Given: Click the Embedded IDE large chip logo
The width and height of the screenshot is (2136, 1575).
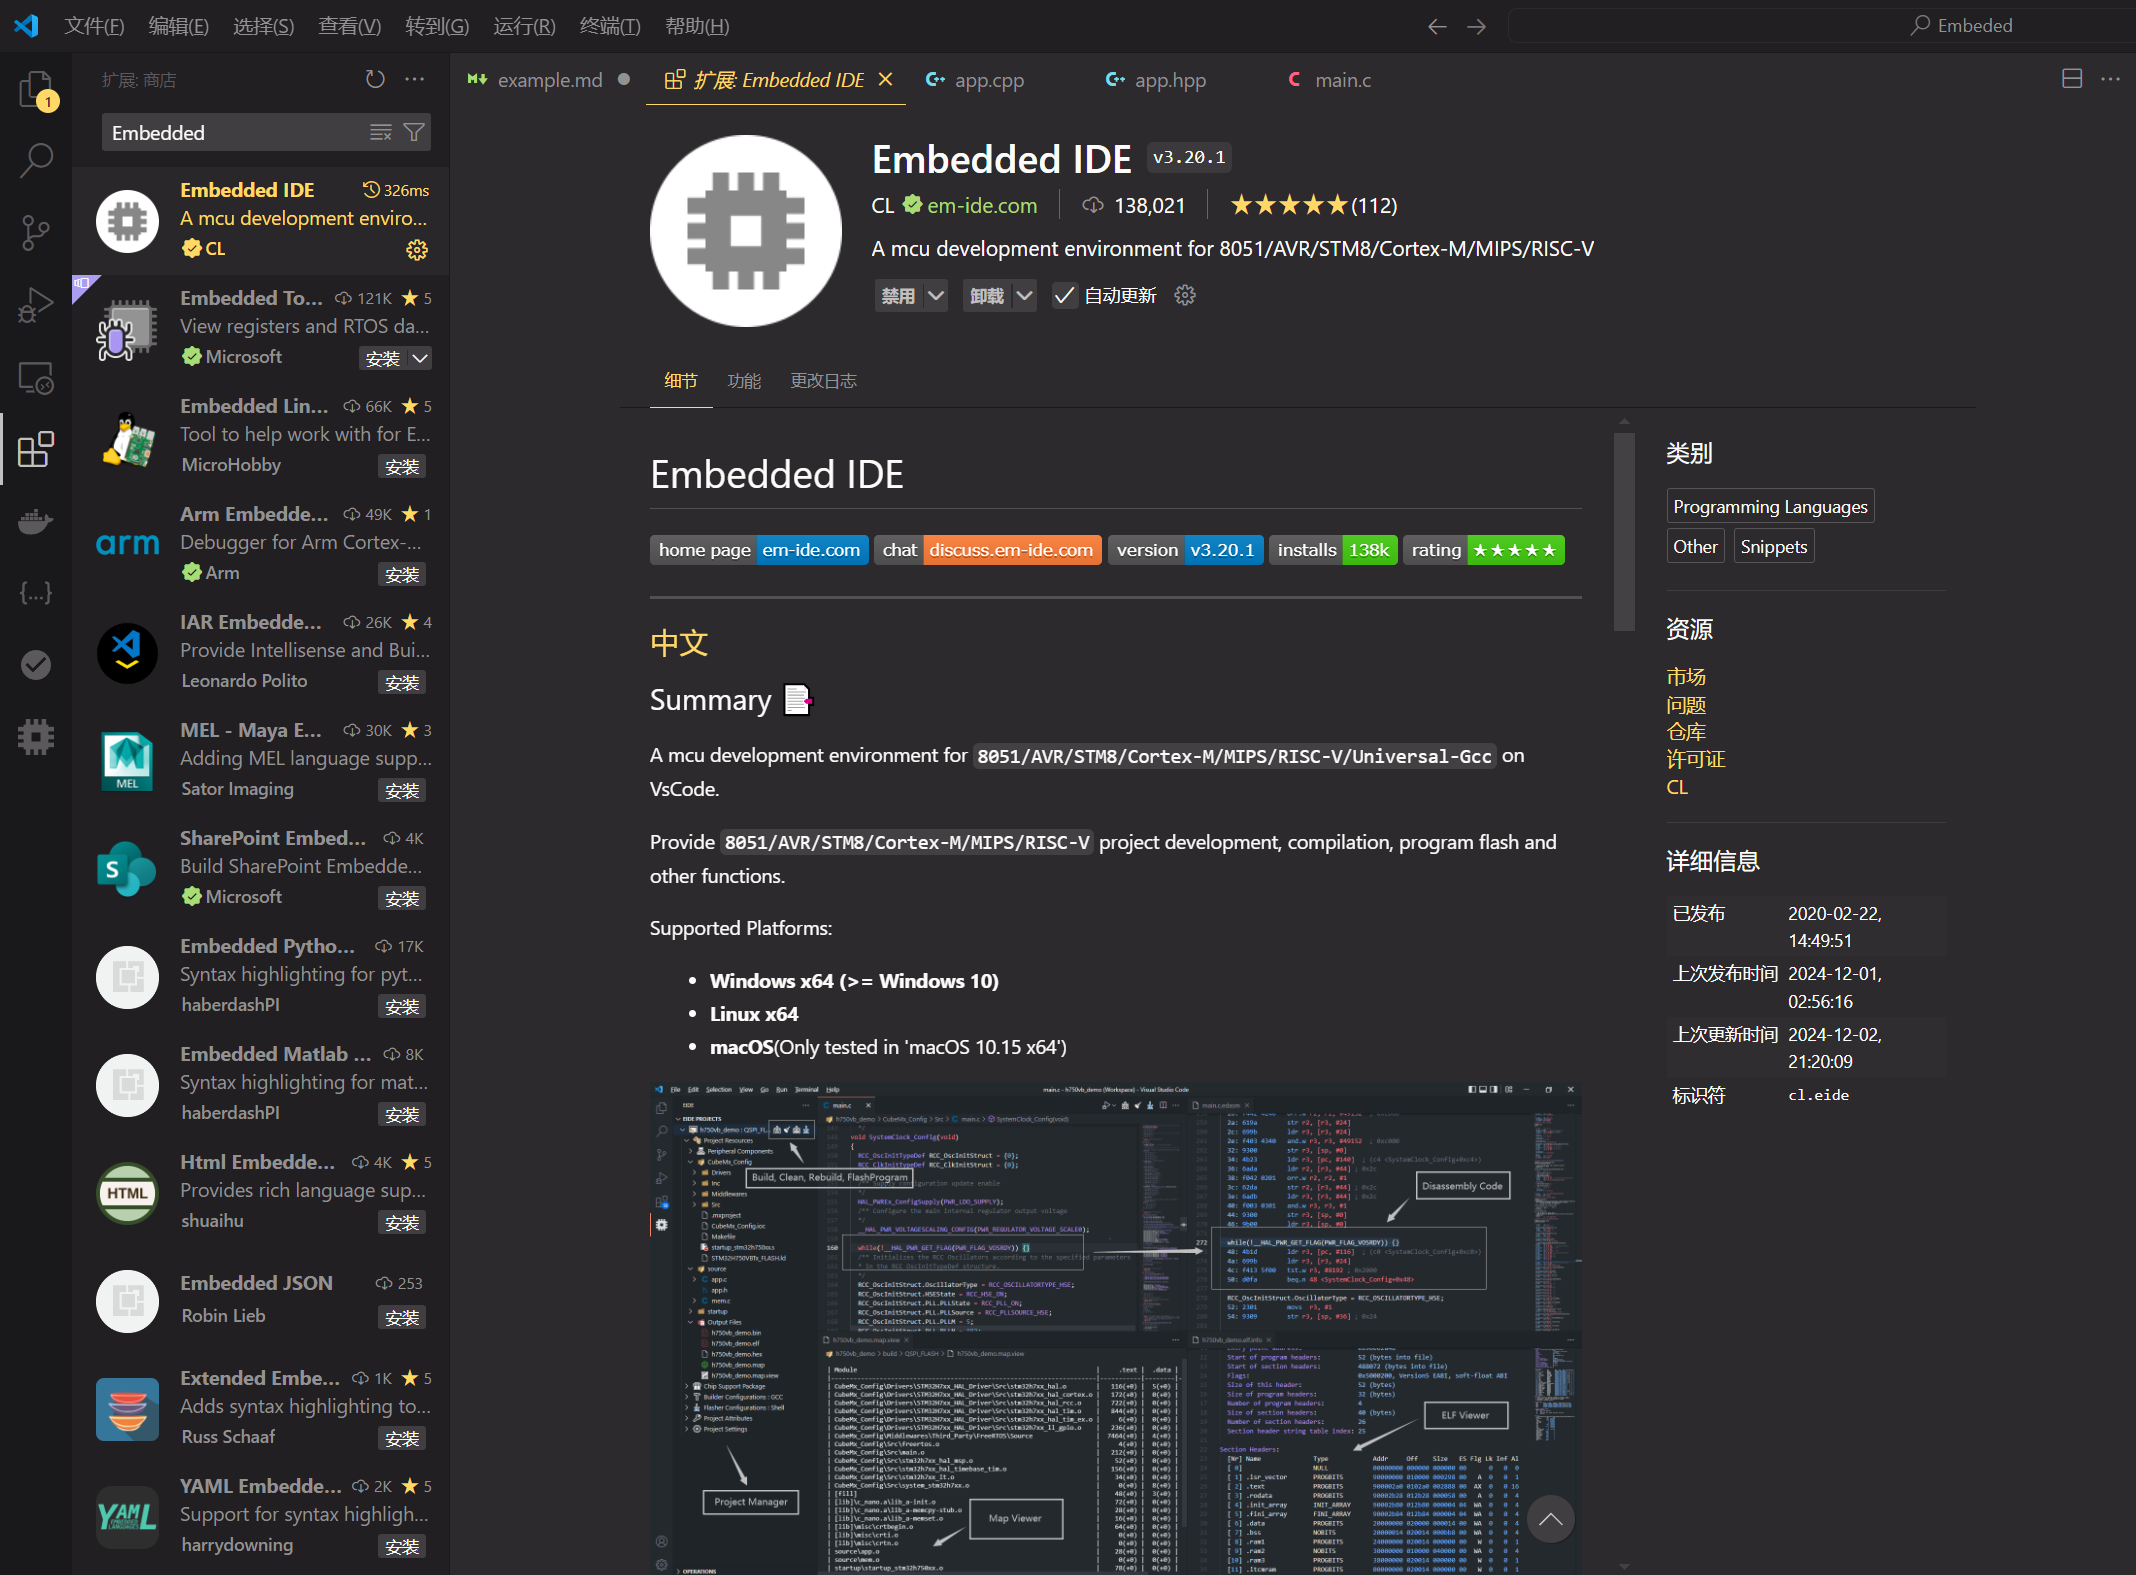Looking at the screenshot, I should [x=746, y=231].
